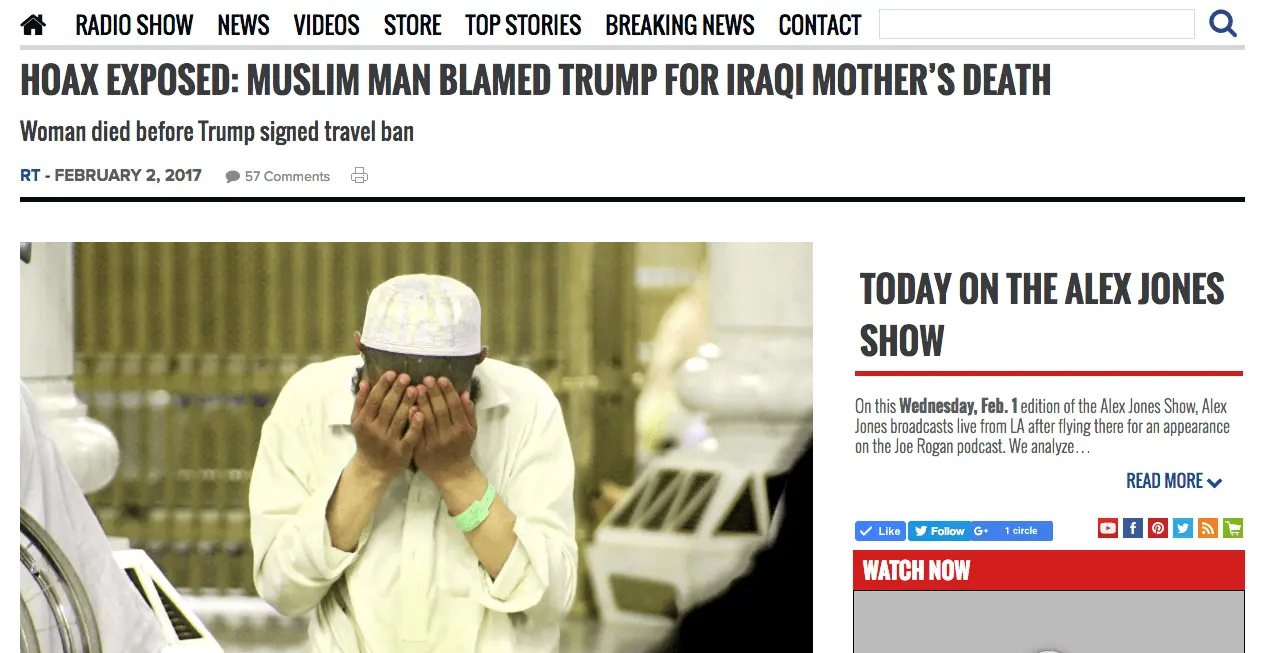Click the Facebook Like button

click(x=880, y=531)
